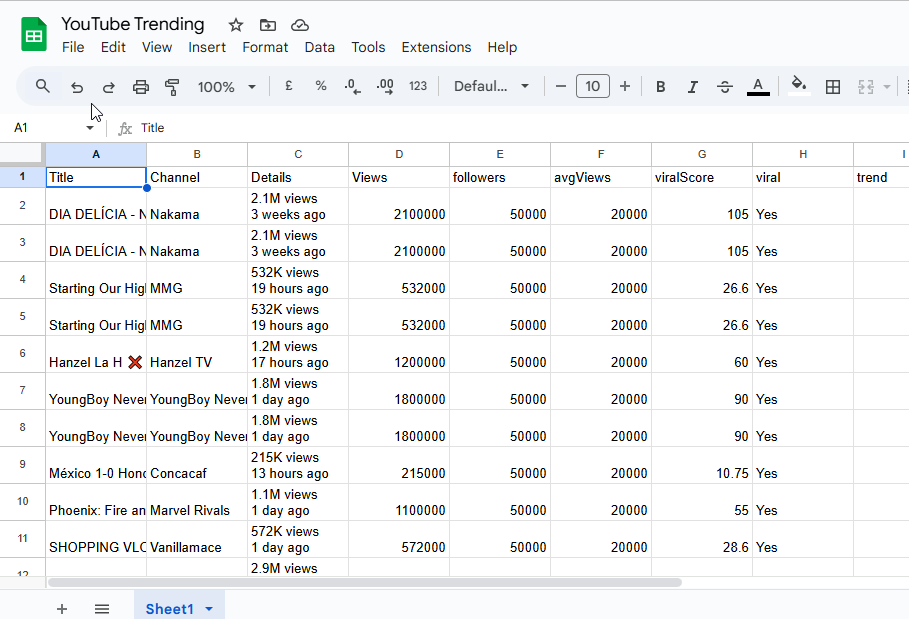This screenshot has height=619, width=909.
Task: Open the Insert menu
Action: 207,47
